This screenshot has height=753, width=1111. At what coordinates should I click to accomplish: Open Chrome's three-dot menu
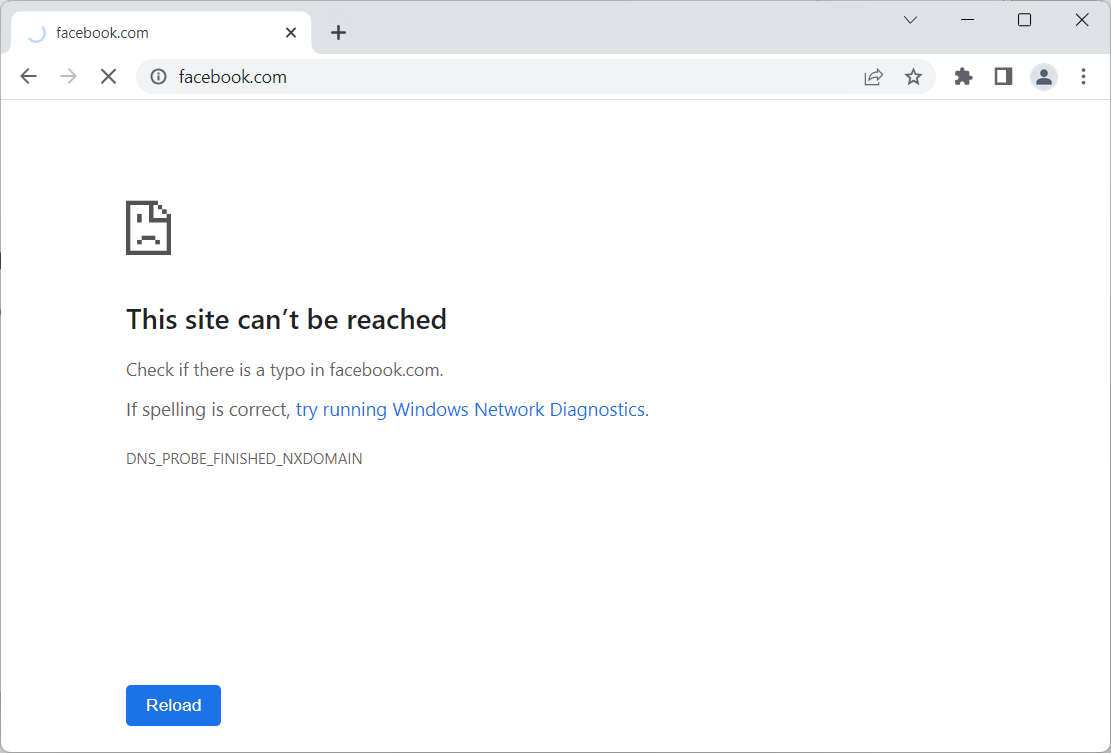(1083, 77)
